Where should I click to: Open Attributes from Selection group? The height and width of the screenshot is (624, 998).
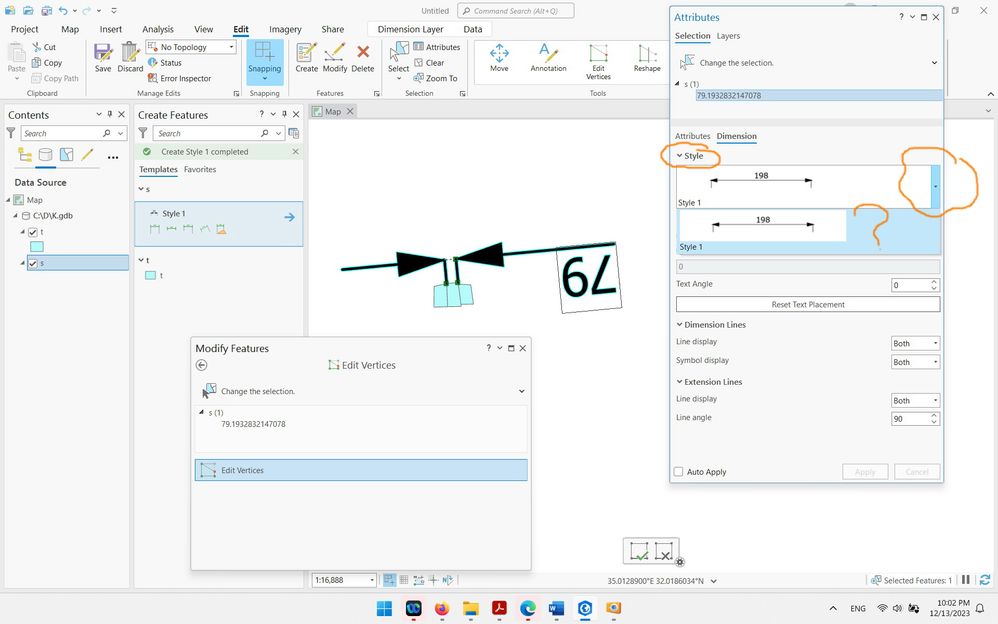pyautogui.click(x=437, y=47)
